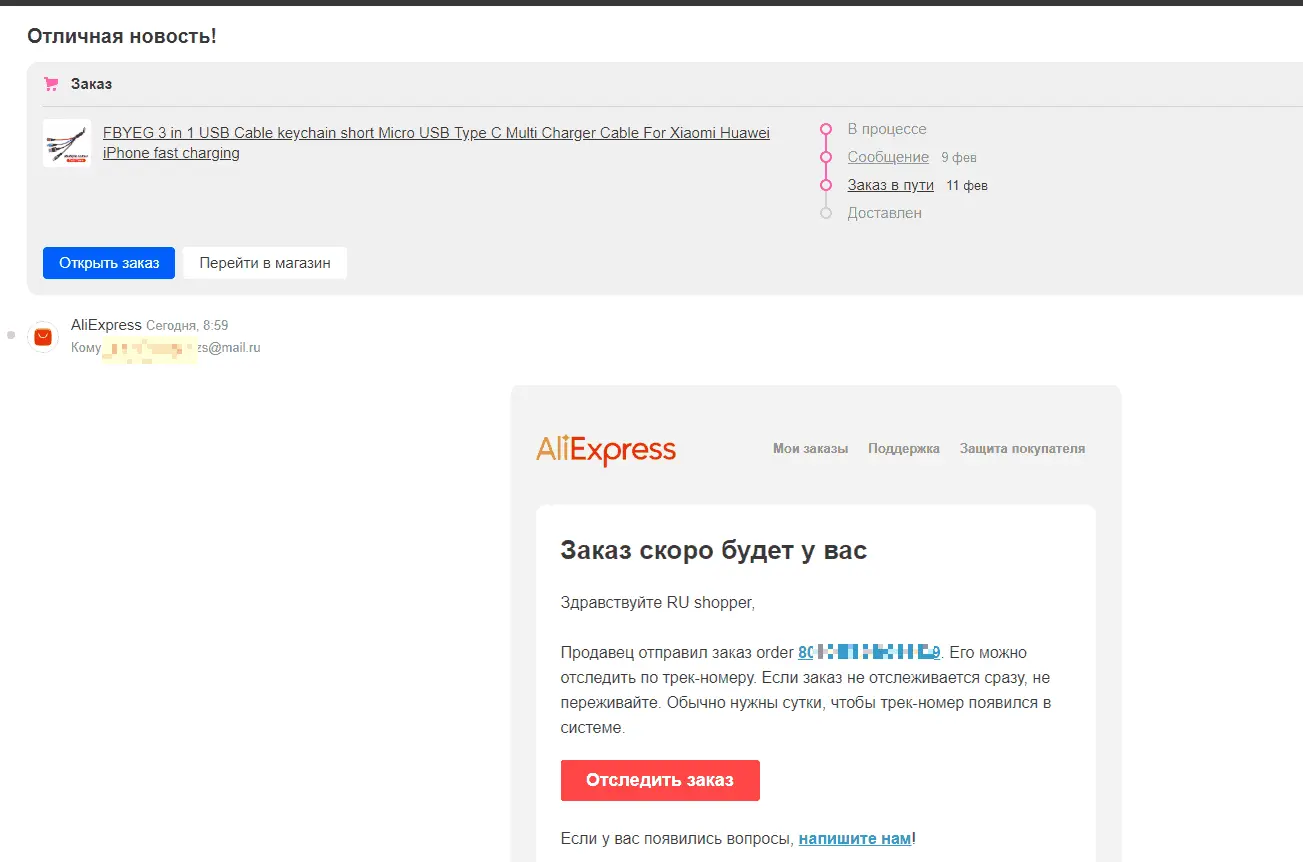Click the AliExpress logo in the email

(x=606, y=450)
